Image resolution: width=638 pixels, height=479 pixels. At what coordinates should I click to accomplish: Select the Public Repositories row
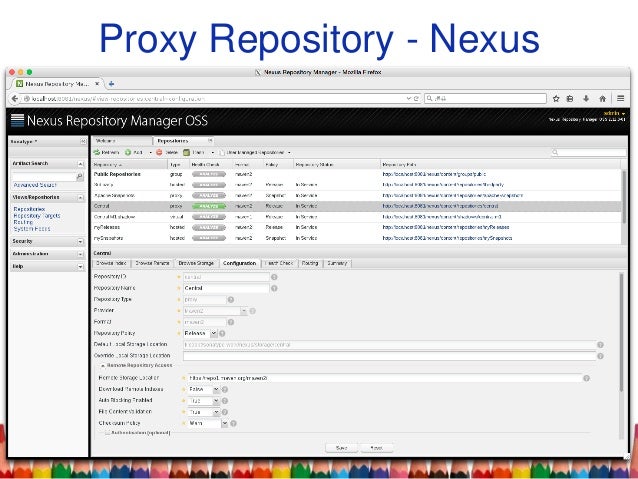coord(357,174)
